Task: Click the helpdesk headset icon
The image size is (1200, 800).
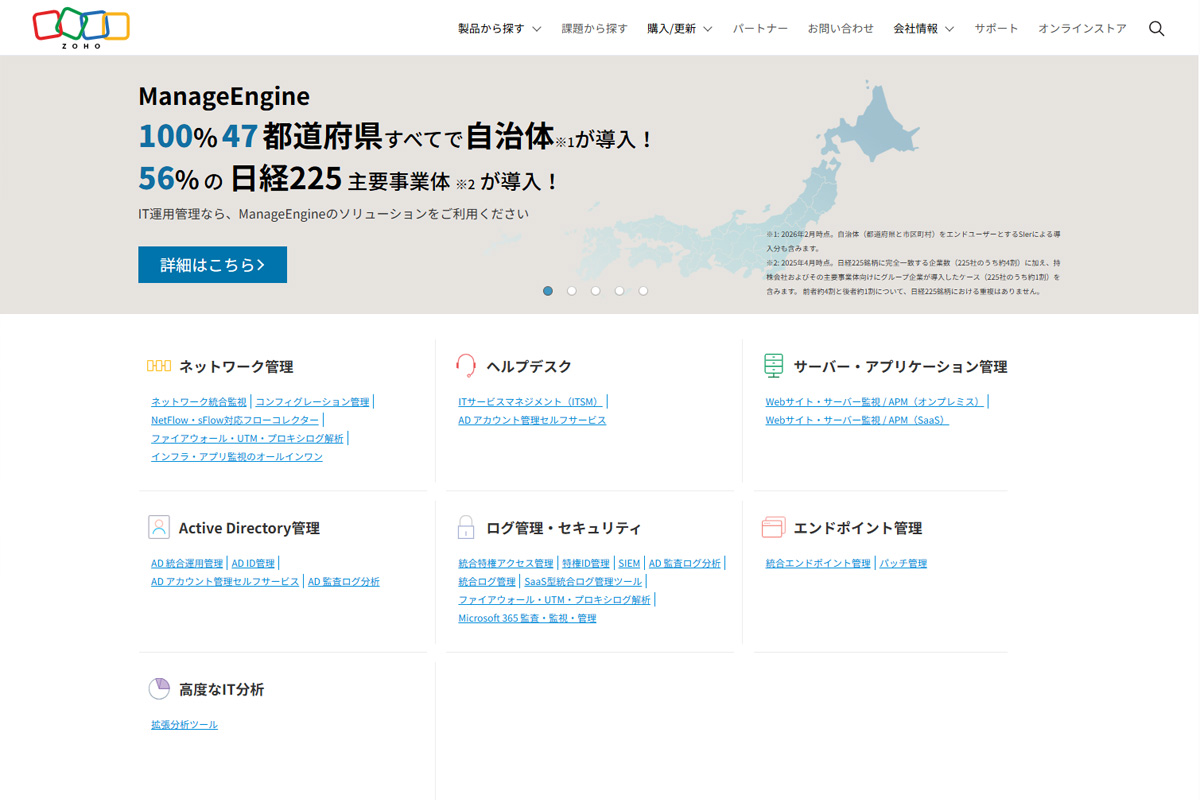Action: point(466,366)
